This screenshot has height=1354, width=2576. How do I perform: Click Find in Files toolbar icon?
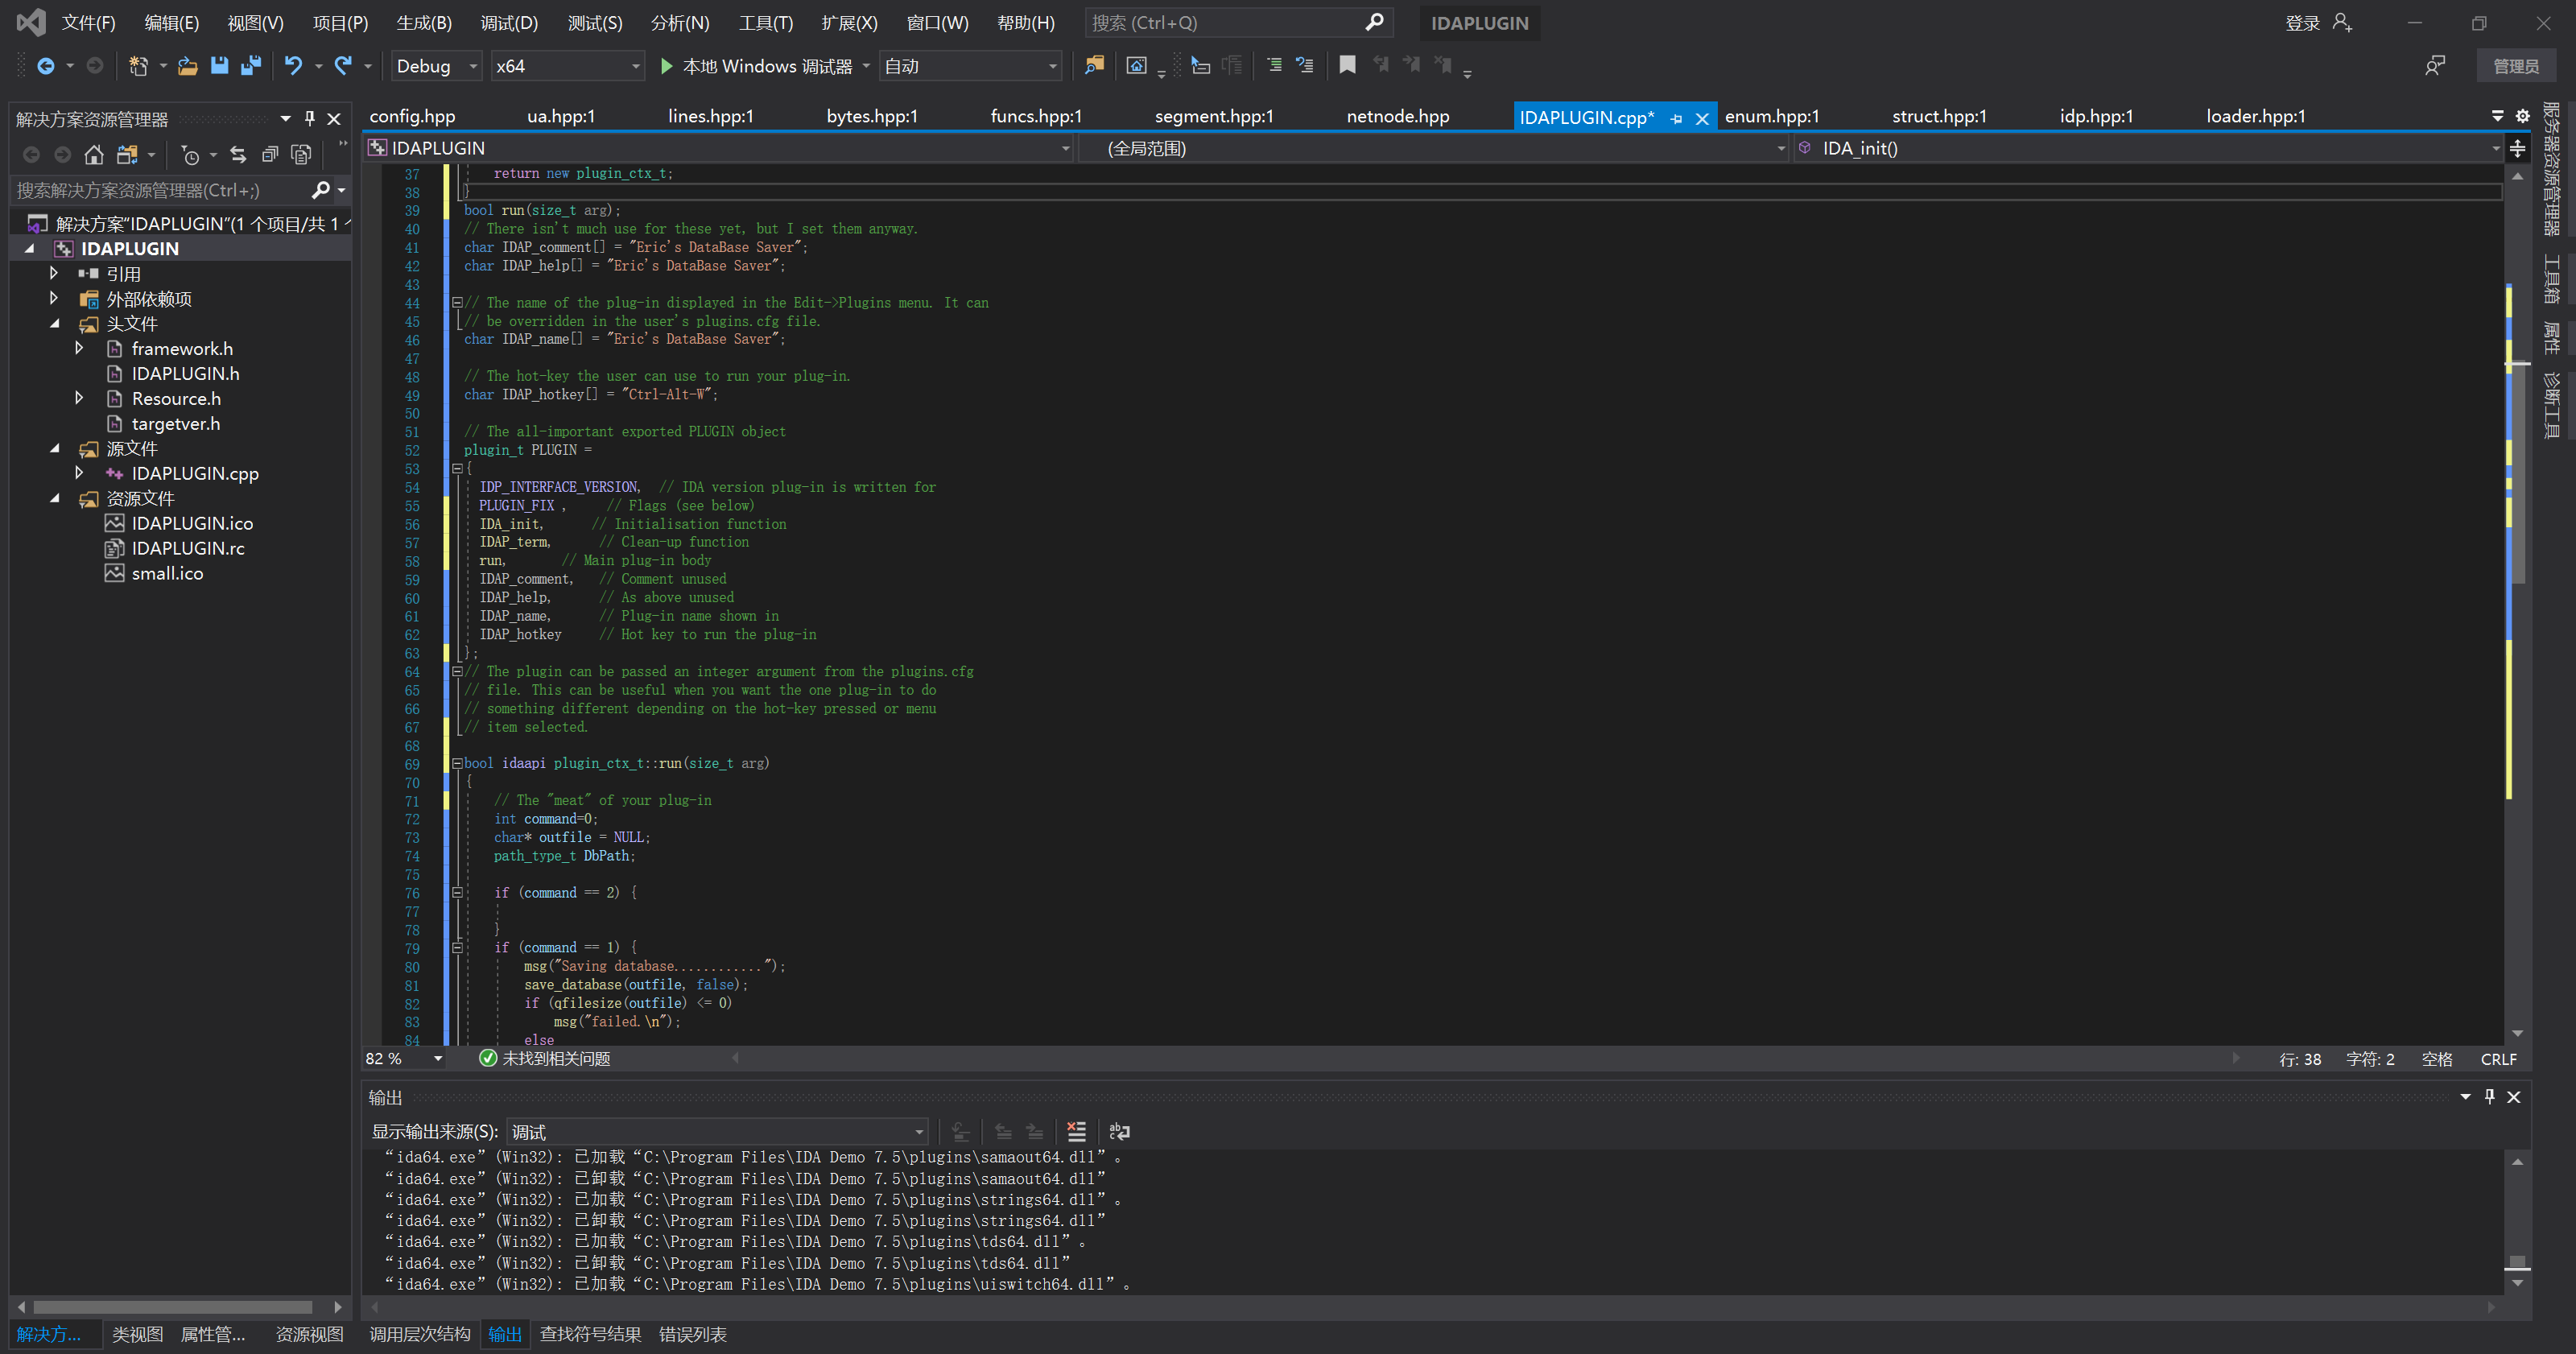tap(1094, 66)
